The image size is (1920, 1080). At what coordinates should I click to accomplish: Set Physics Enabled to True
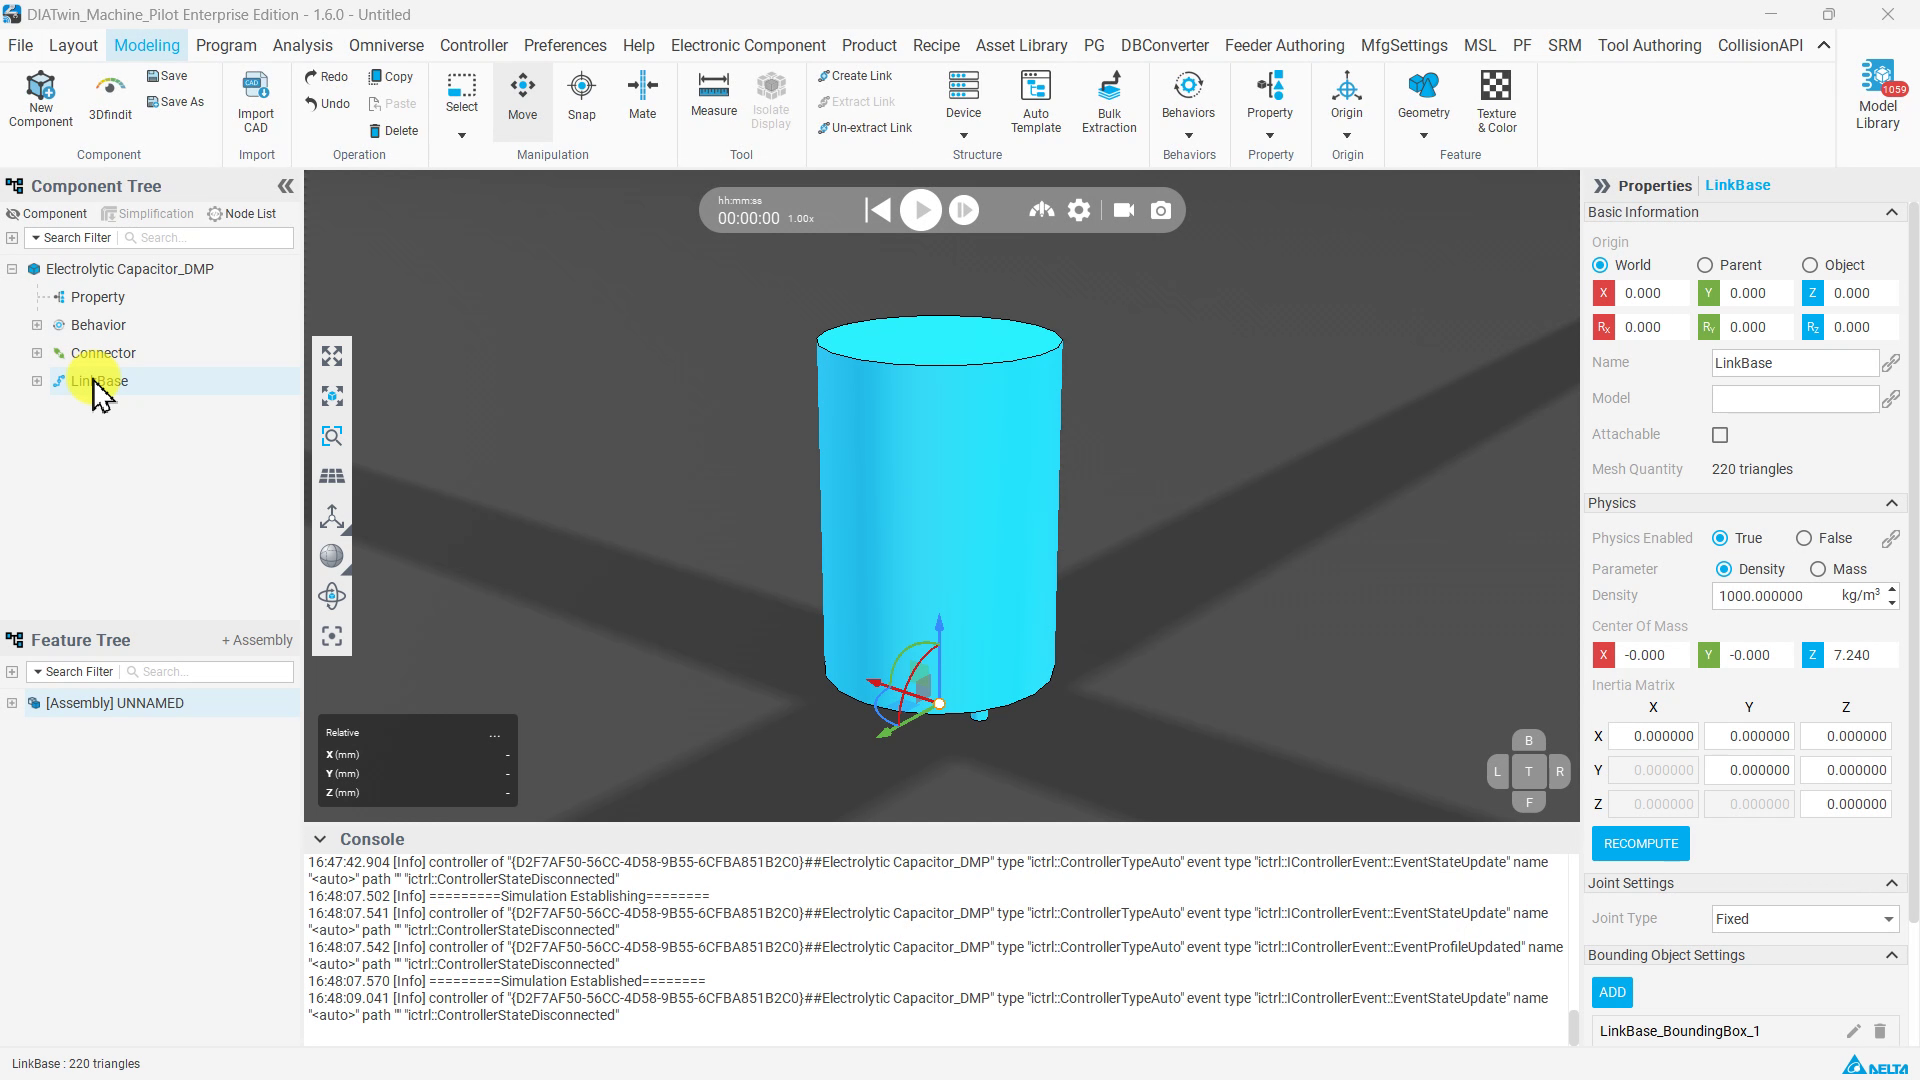[1720, 538]
